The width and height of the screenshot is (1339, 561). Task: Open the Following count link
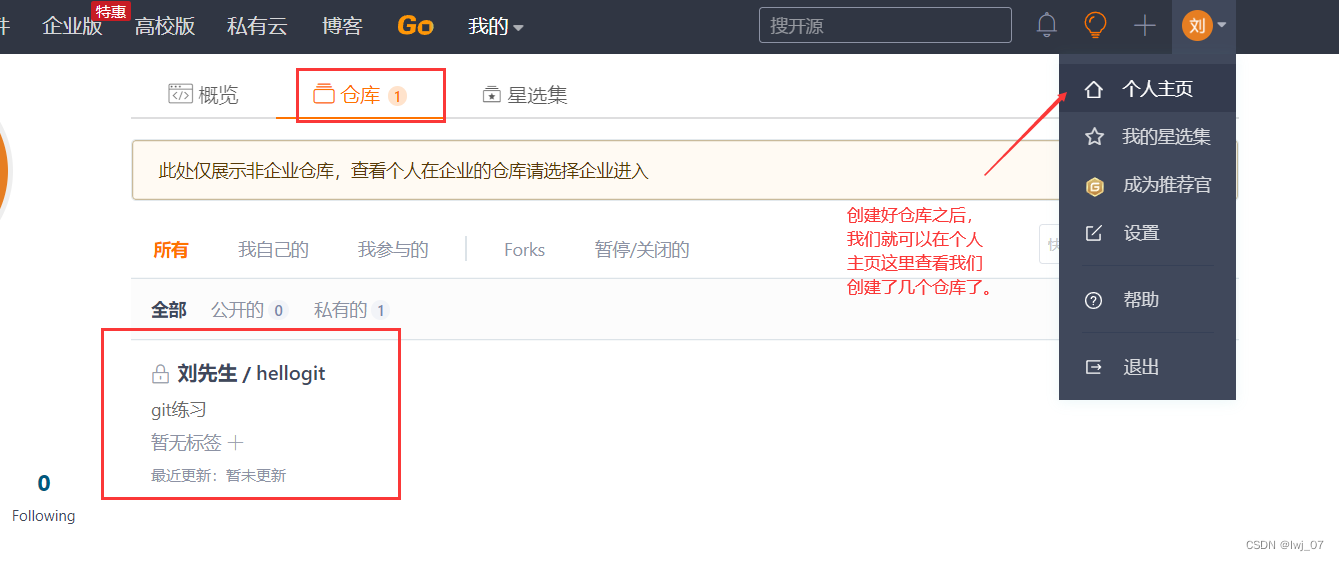point(43,497)
